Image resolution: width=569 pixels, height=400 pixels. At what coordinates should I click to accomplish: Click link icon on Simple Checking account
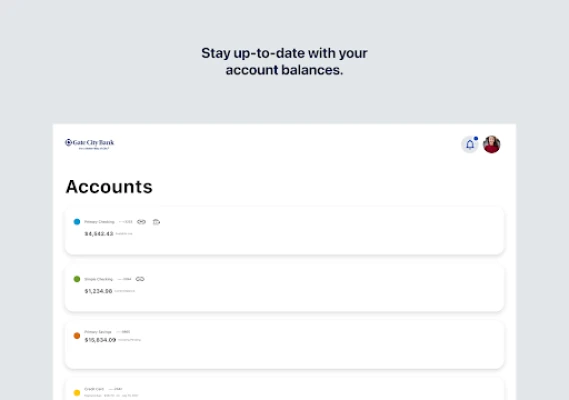click(140, 279)
